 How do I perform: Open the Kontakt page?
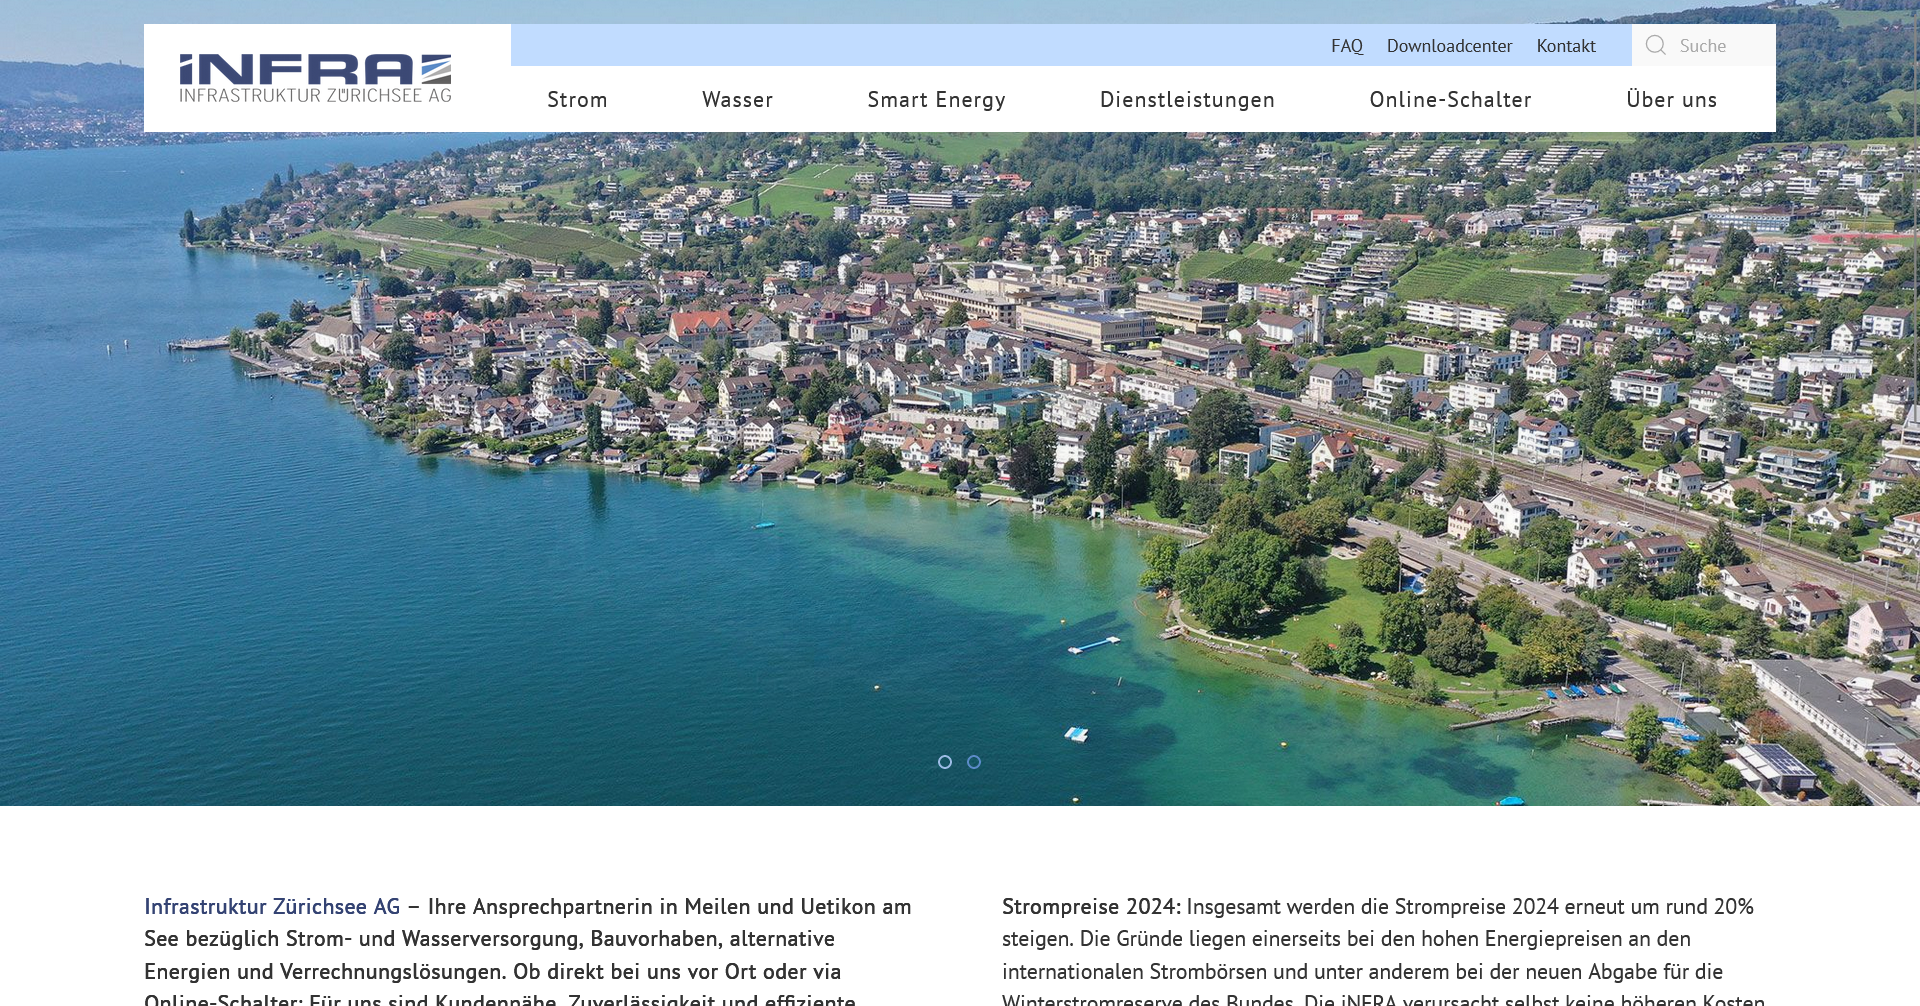pyautogui.click(x=1566, y=46)
